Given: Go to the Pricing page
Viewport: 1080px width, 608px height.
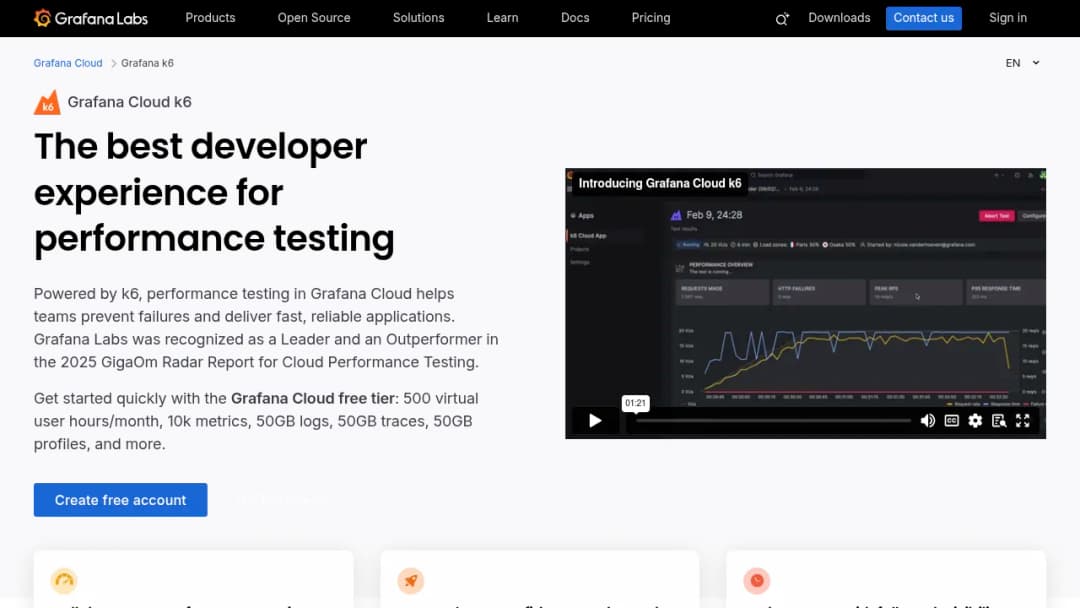Looking at the screenshot, I should [x=651, y=18].
